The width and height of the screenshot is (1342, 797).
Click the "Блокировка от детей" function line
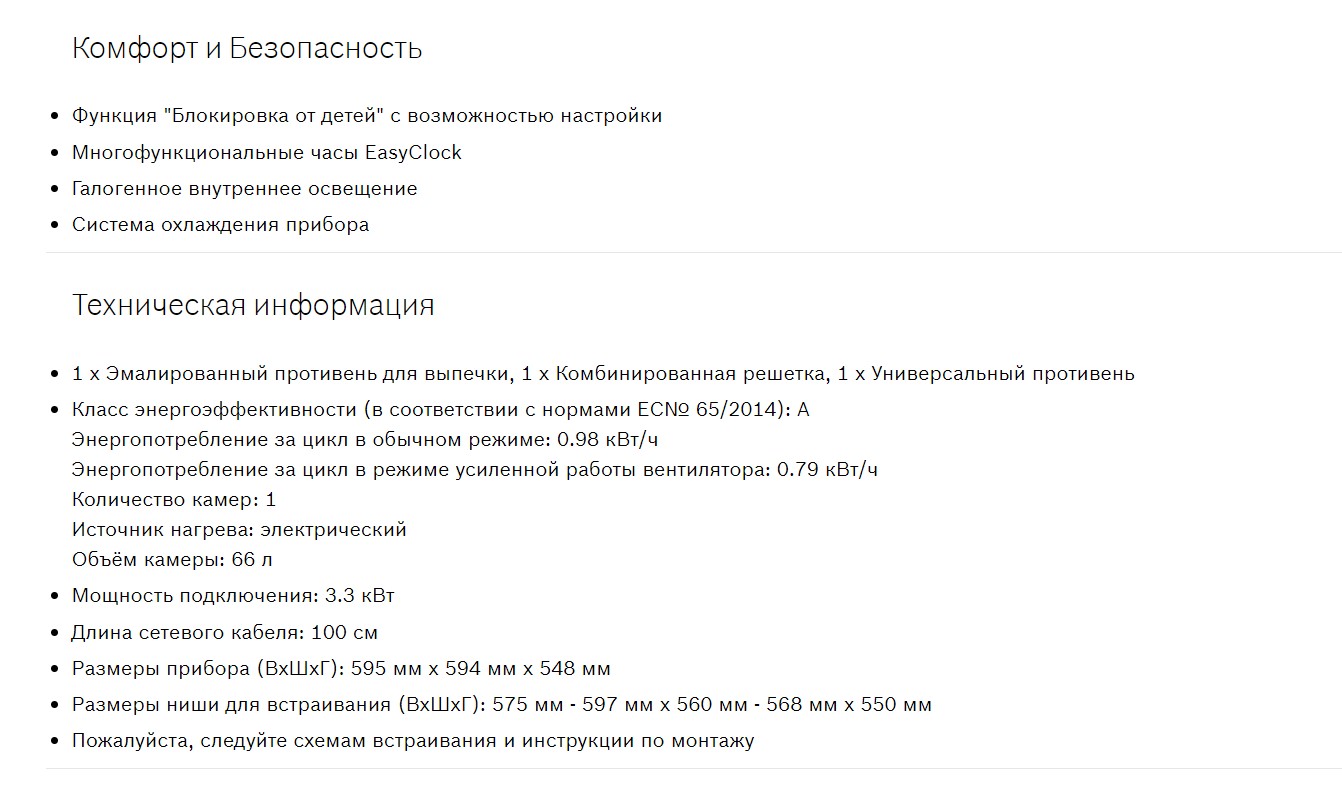pos(366,116)
